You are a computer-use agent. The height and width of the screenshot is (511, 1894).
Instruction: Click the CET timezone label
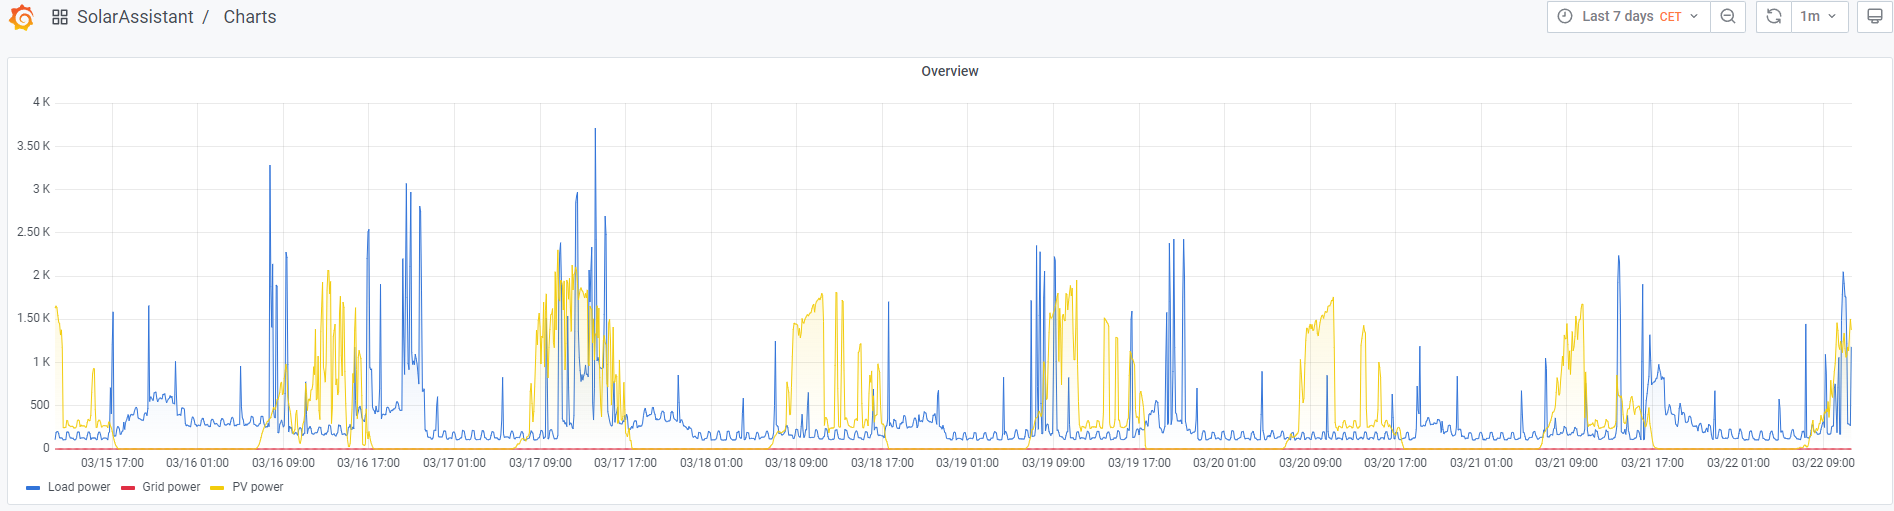pyautogui.click(x=1670, y=17)
